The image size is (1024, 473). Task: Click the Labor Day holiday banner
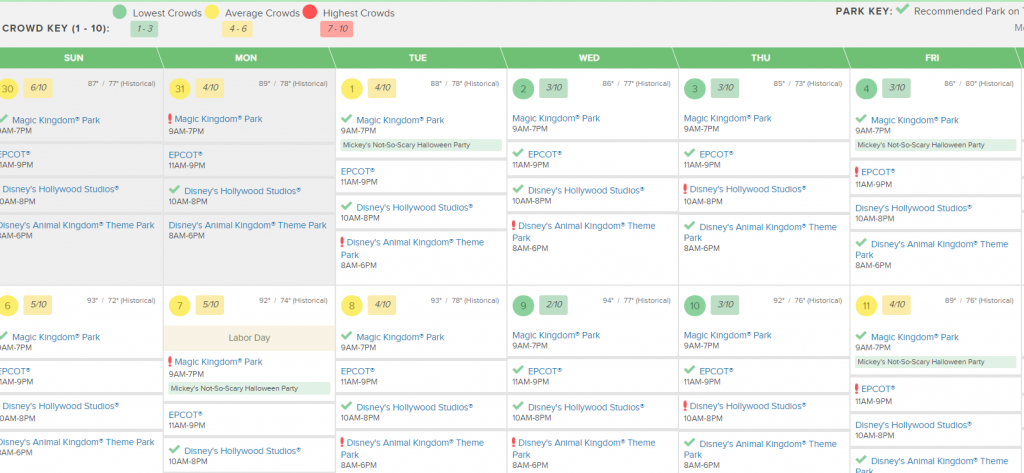click(x=249, y=338)
